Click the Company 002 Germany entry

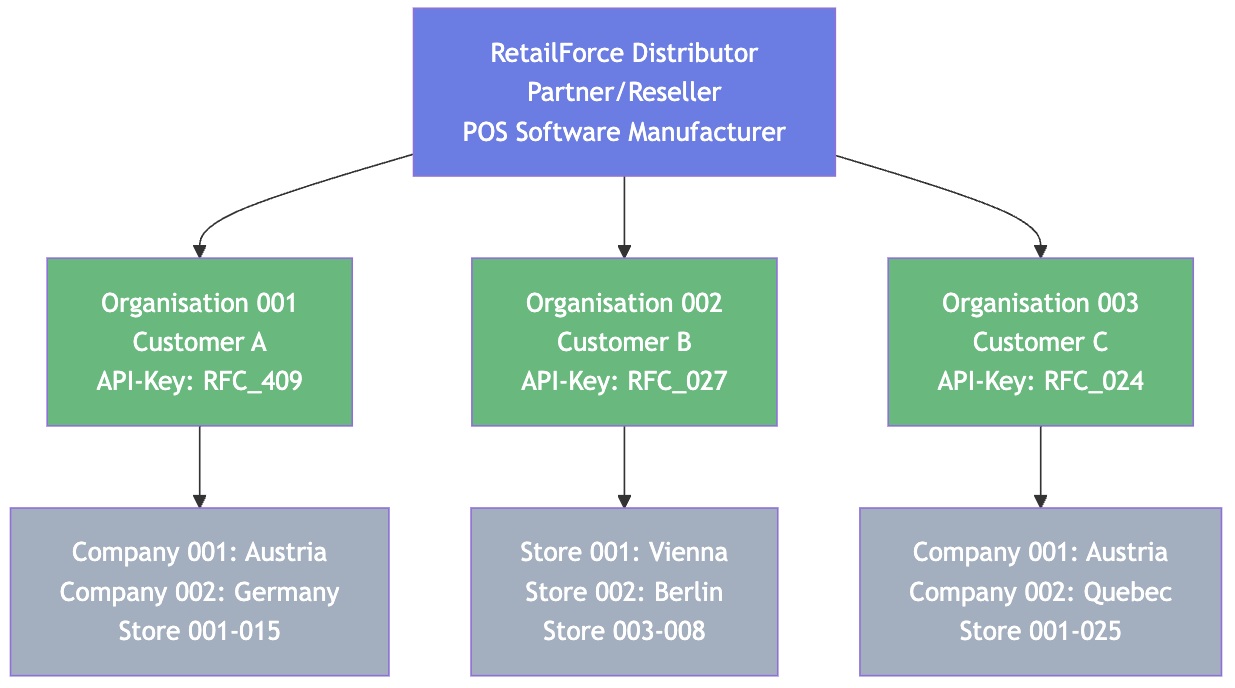tap(198, 592)
